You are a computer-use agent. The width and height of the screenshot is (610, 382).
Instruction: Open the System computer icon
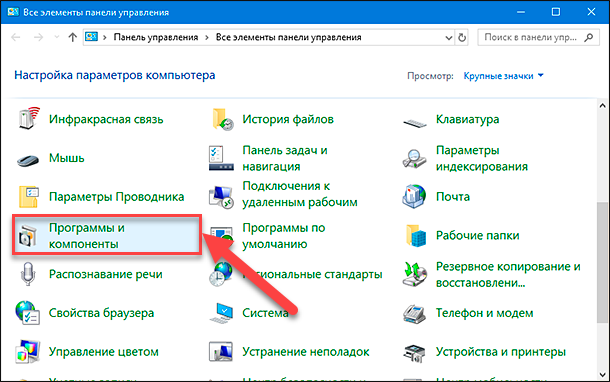coord(221,313)
